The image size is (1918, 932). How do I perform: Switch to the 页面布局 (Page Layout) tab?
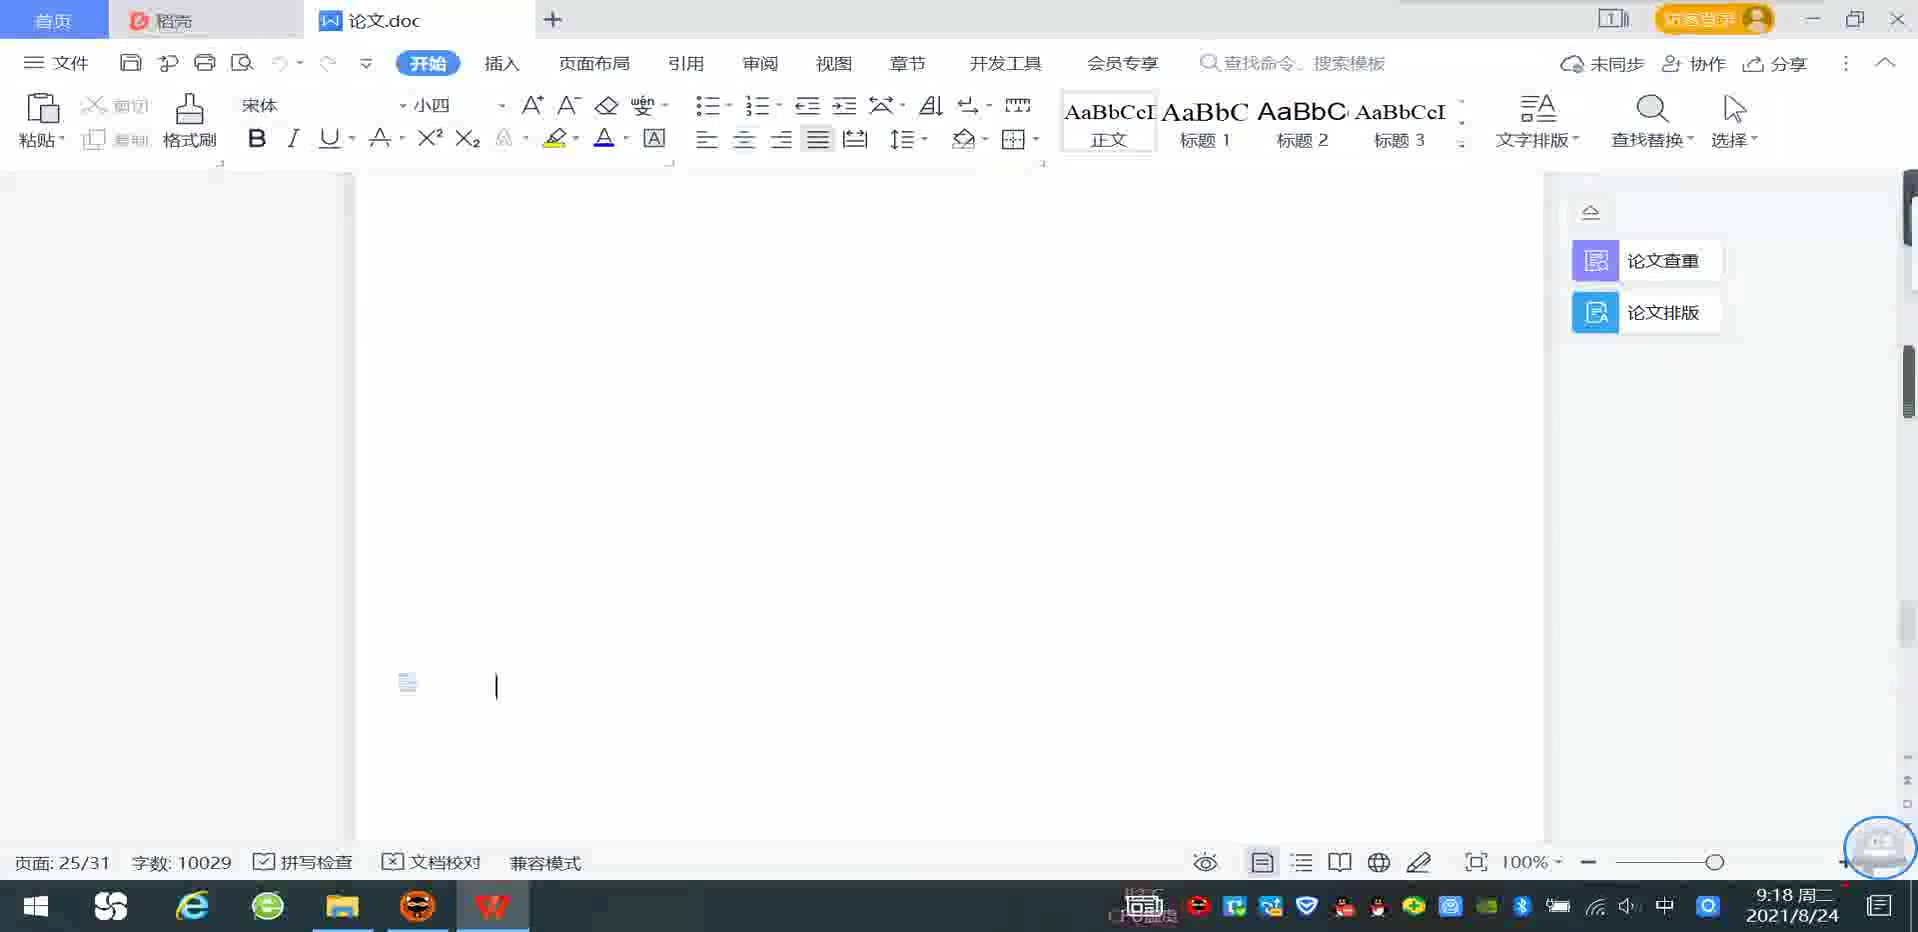(594, 63)
